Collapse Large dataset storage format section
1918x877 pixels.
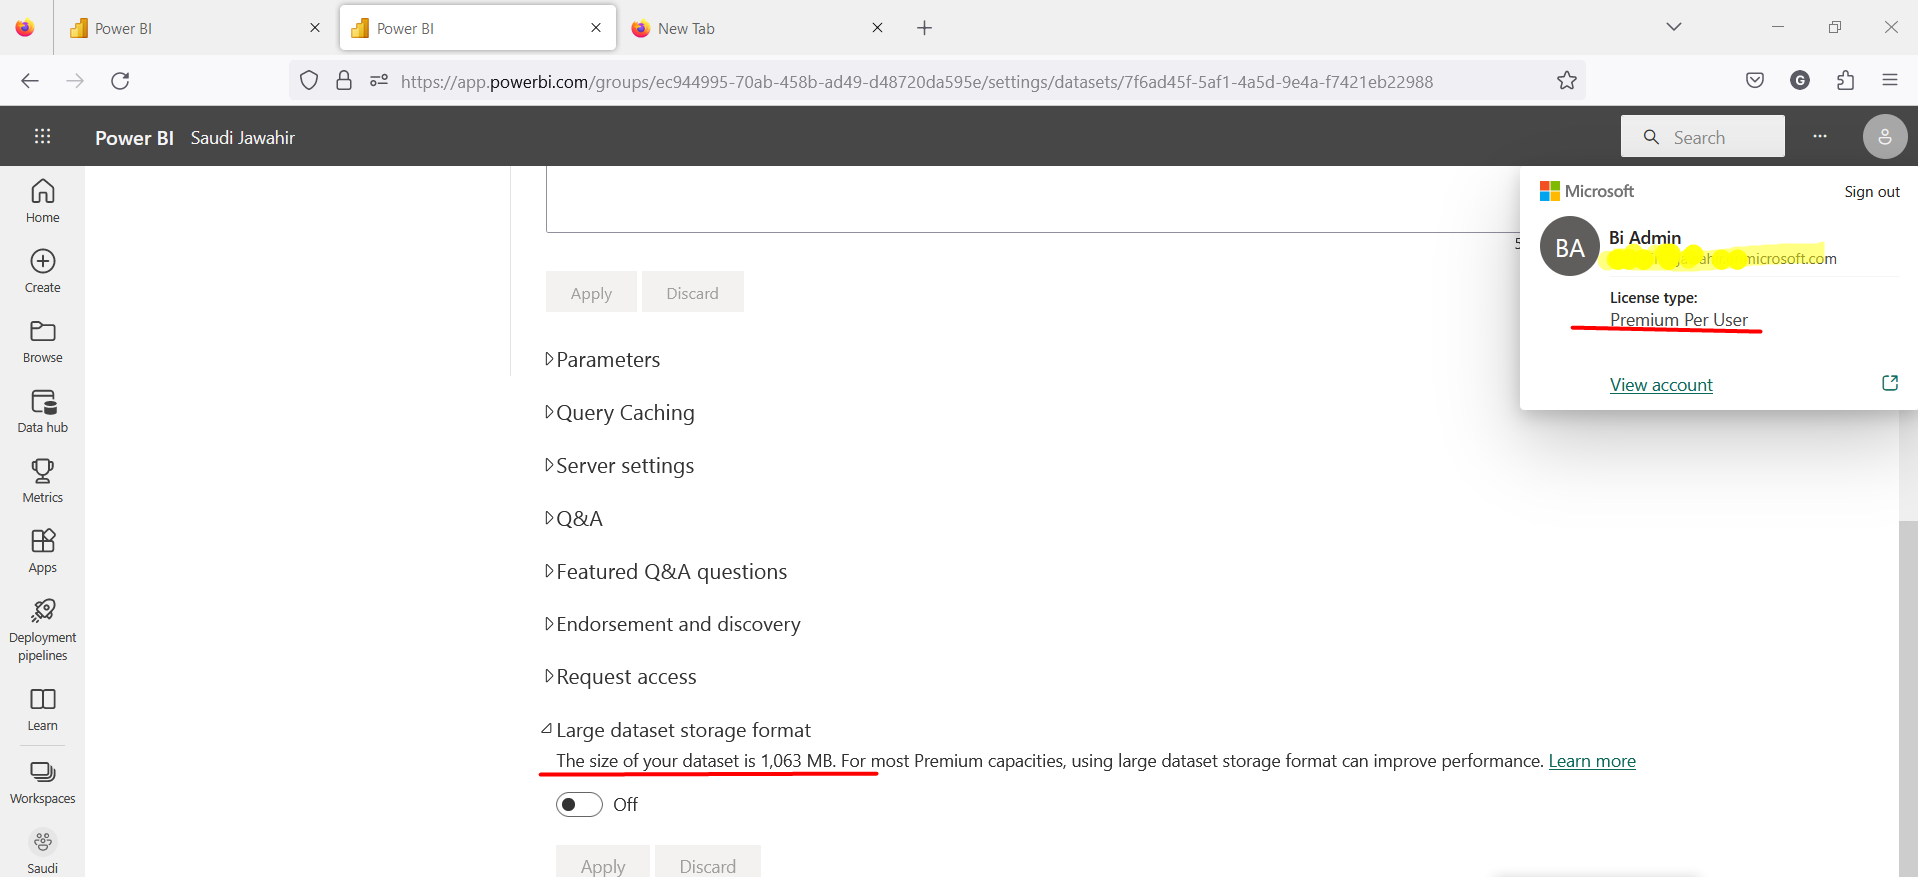tap(677, 730)
